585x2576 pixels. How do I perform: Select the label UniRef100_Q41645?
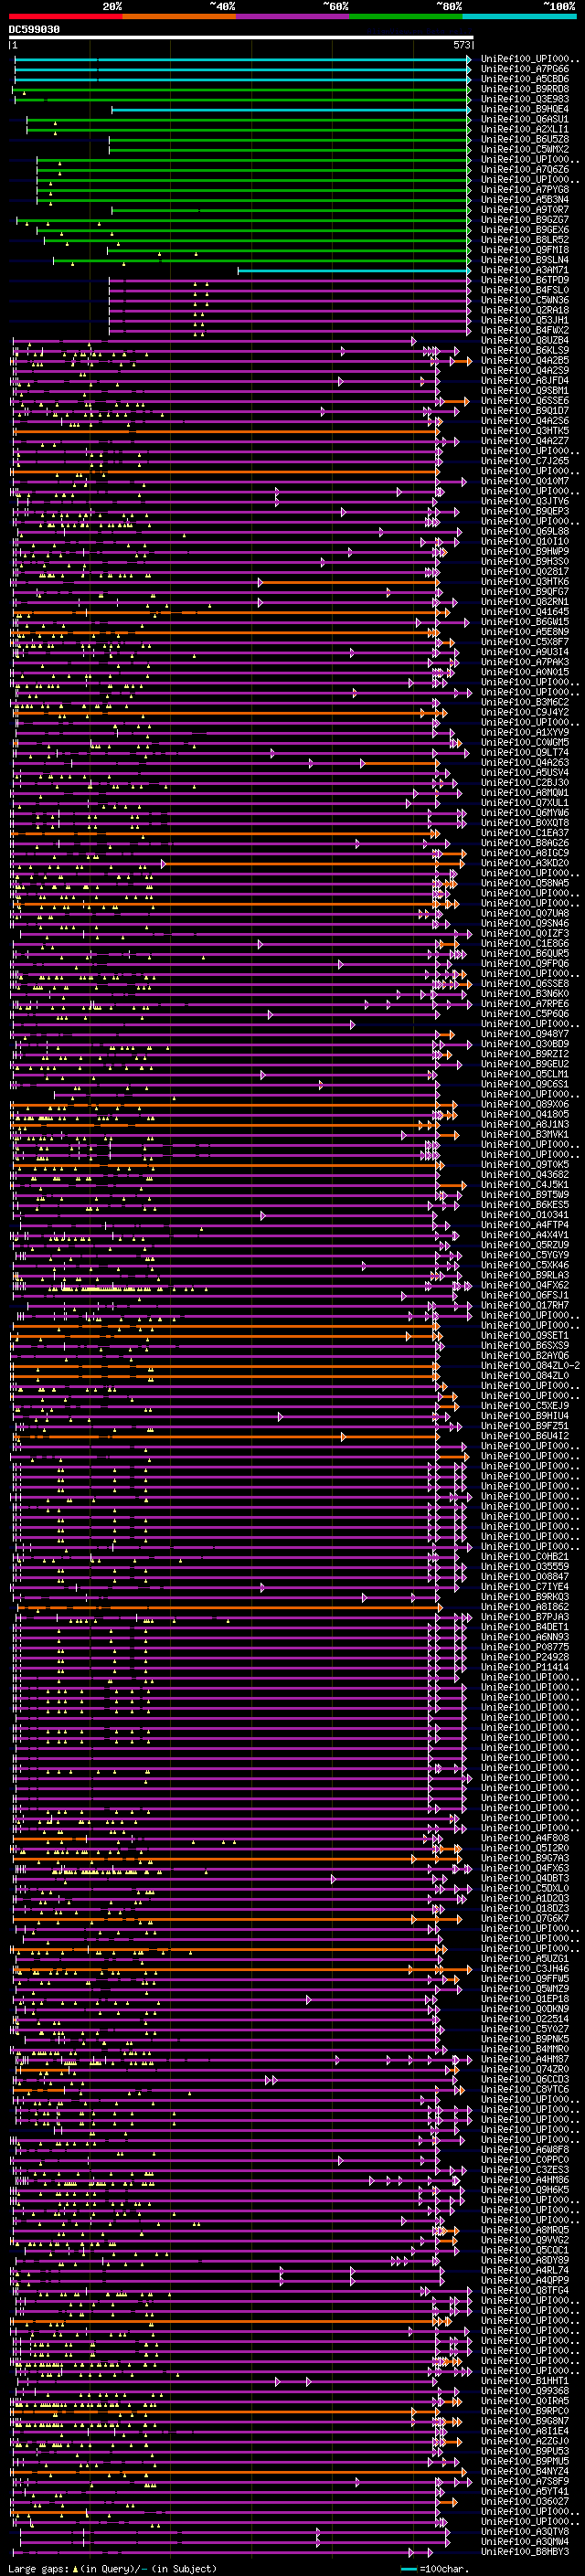pos(525,612)
